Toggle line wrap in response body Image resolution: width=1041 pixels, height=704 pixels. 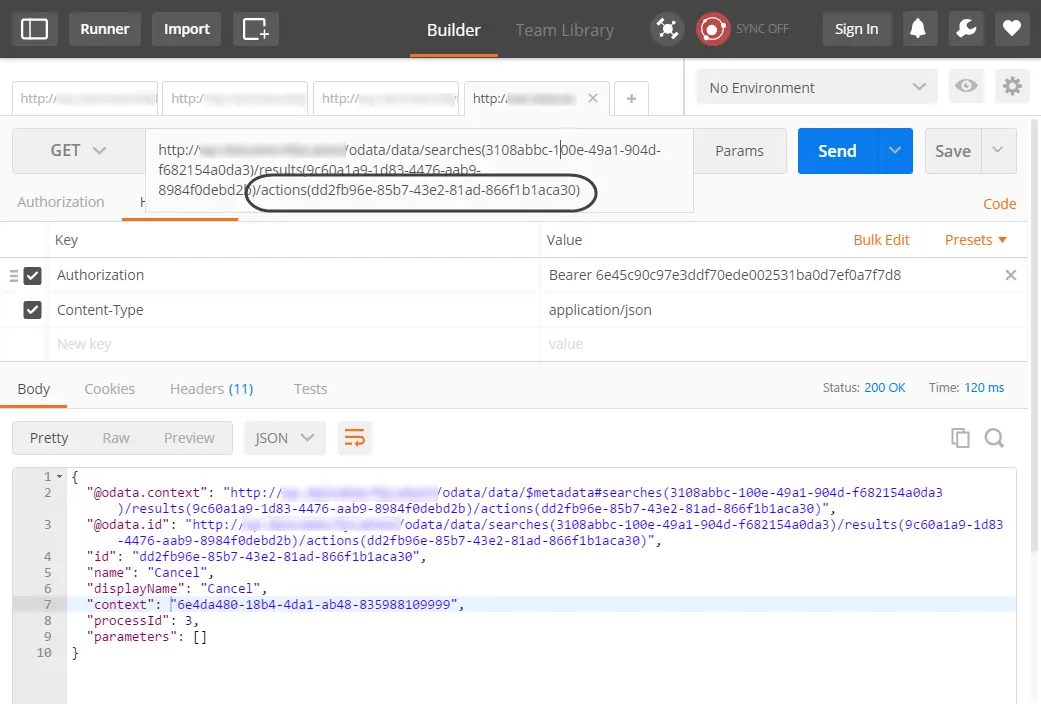355,438
